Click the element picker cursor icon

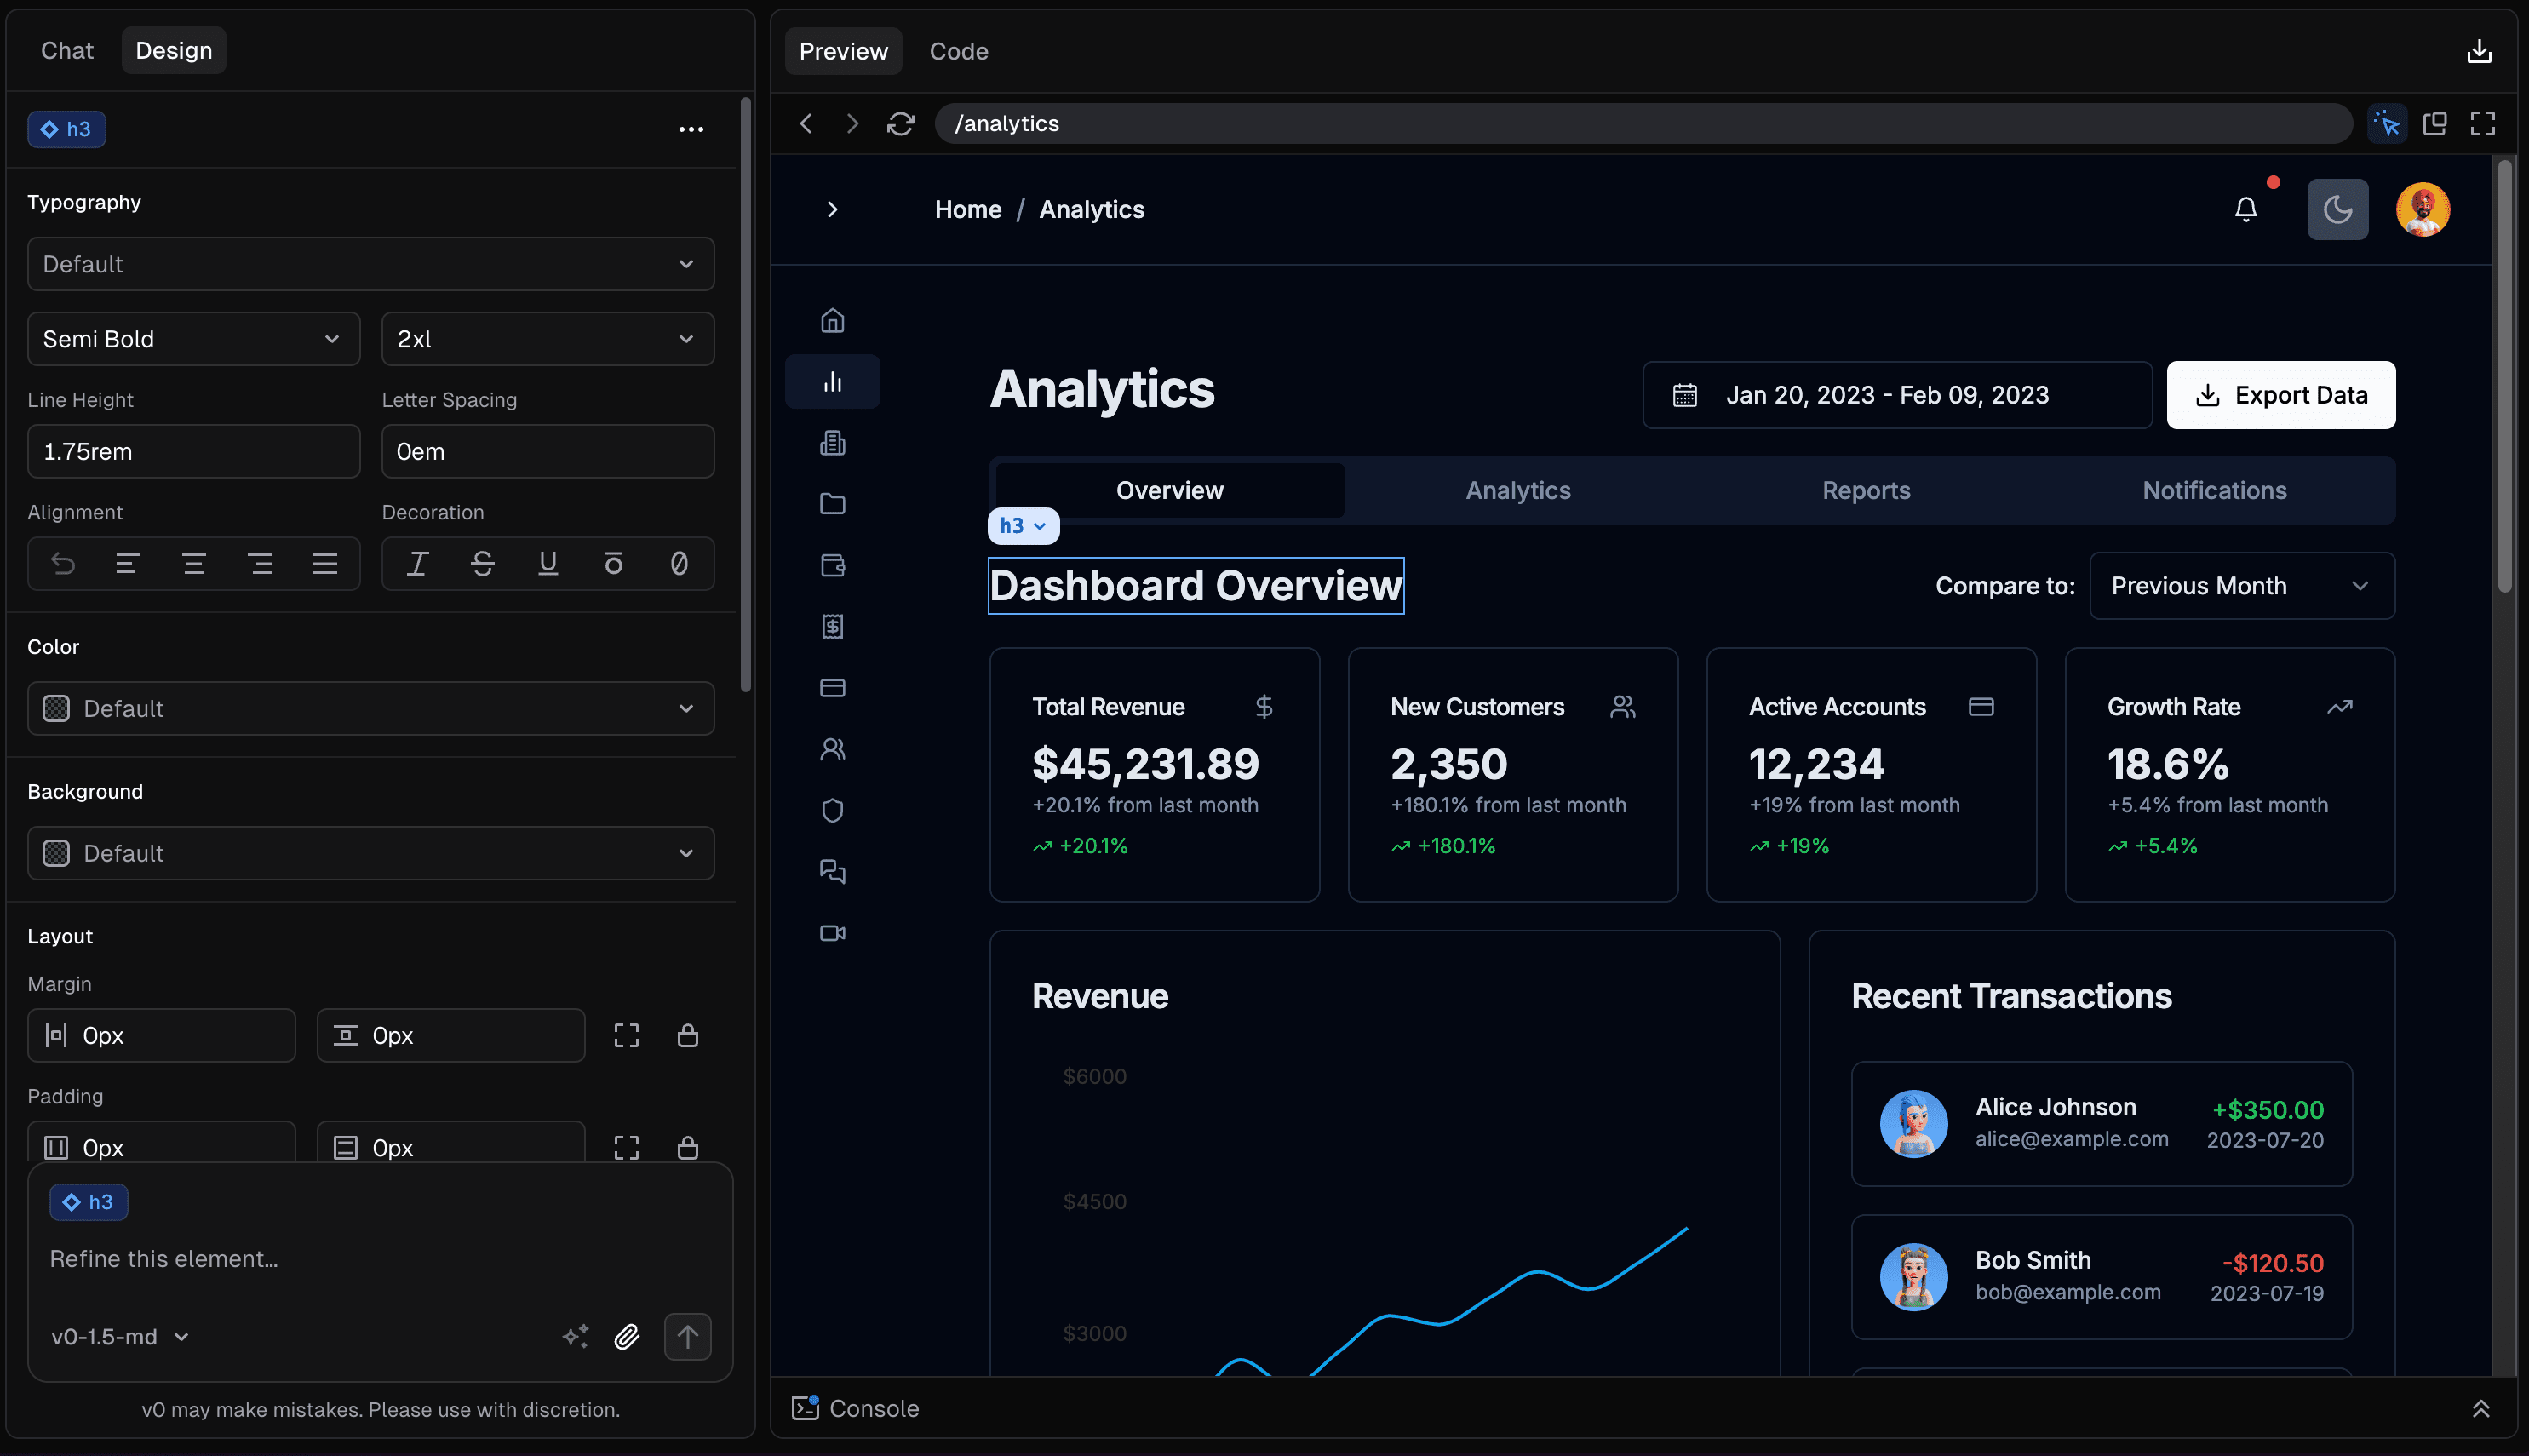[x=2387, y=123]
